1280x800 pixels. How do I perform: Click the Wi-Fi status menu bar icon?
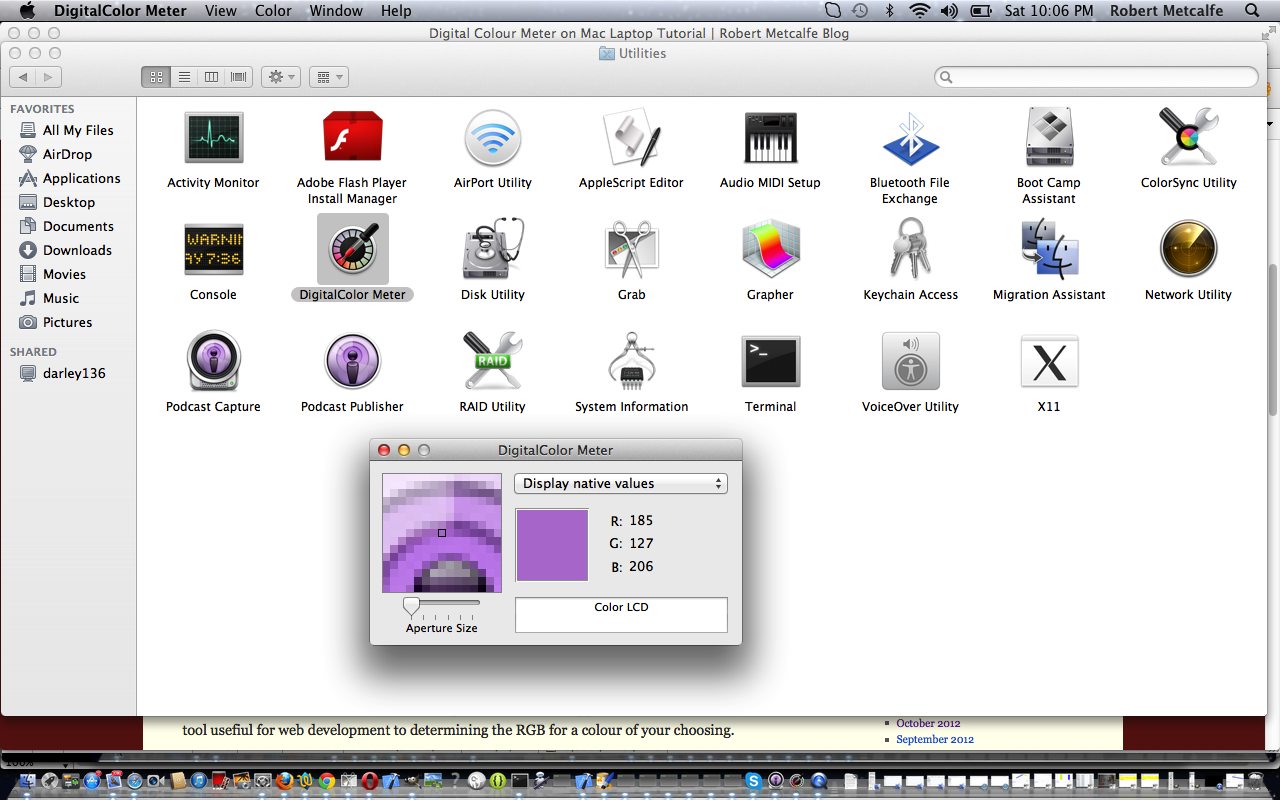[919, 11]
